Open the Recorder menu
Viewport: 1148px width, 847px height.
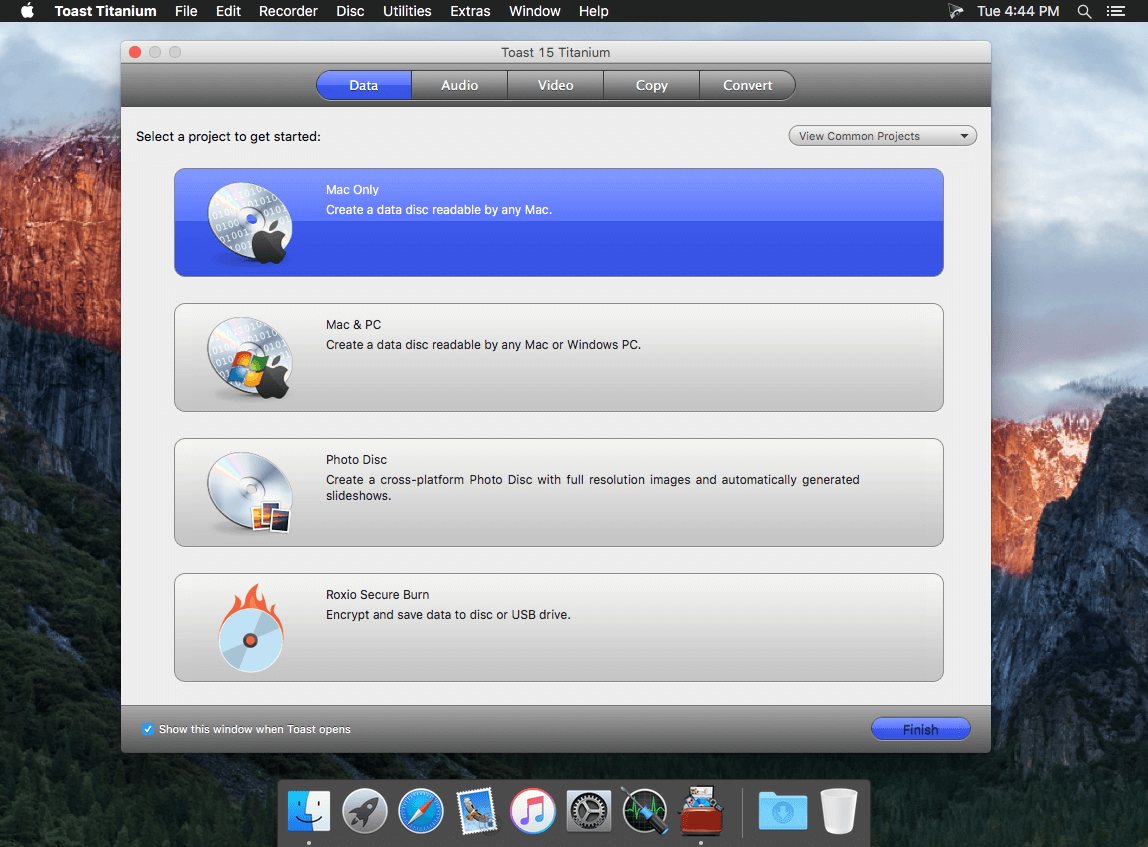click(x=288, y=11)
